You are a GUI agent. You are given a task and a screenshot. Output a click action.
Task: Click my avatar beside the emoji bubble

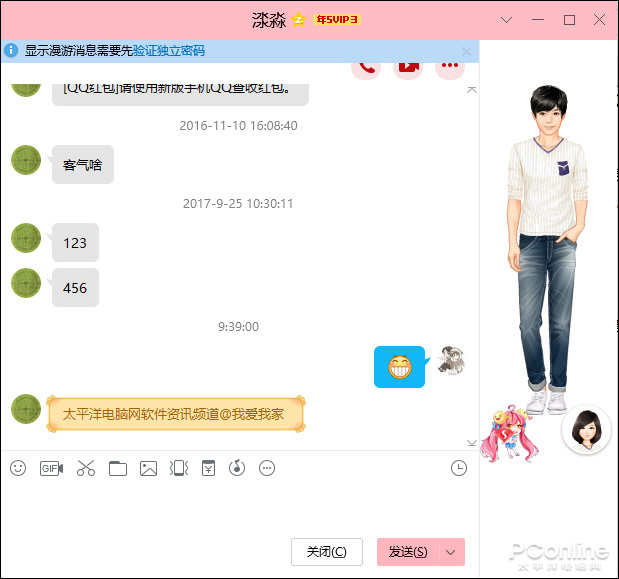click(451, 360)
